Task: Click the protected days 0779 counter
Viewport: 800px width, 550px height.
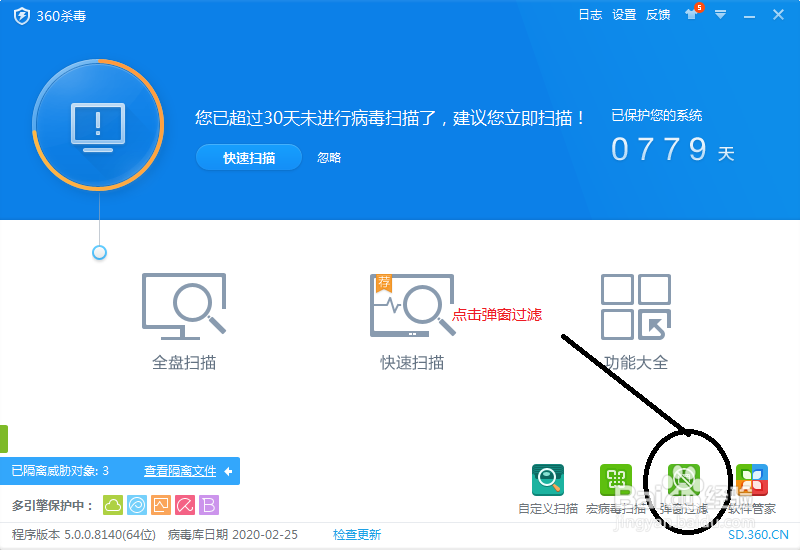Action: [672, 149]
